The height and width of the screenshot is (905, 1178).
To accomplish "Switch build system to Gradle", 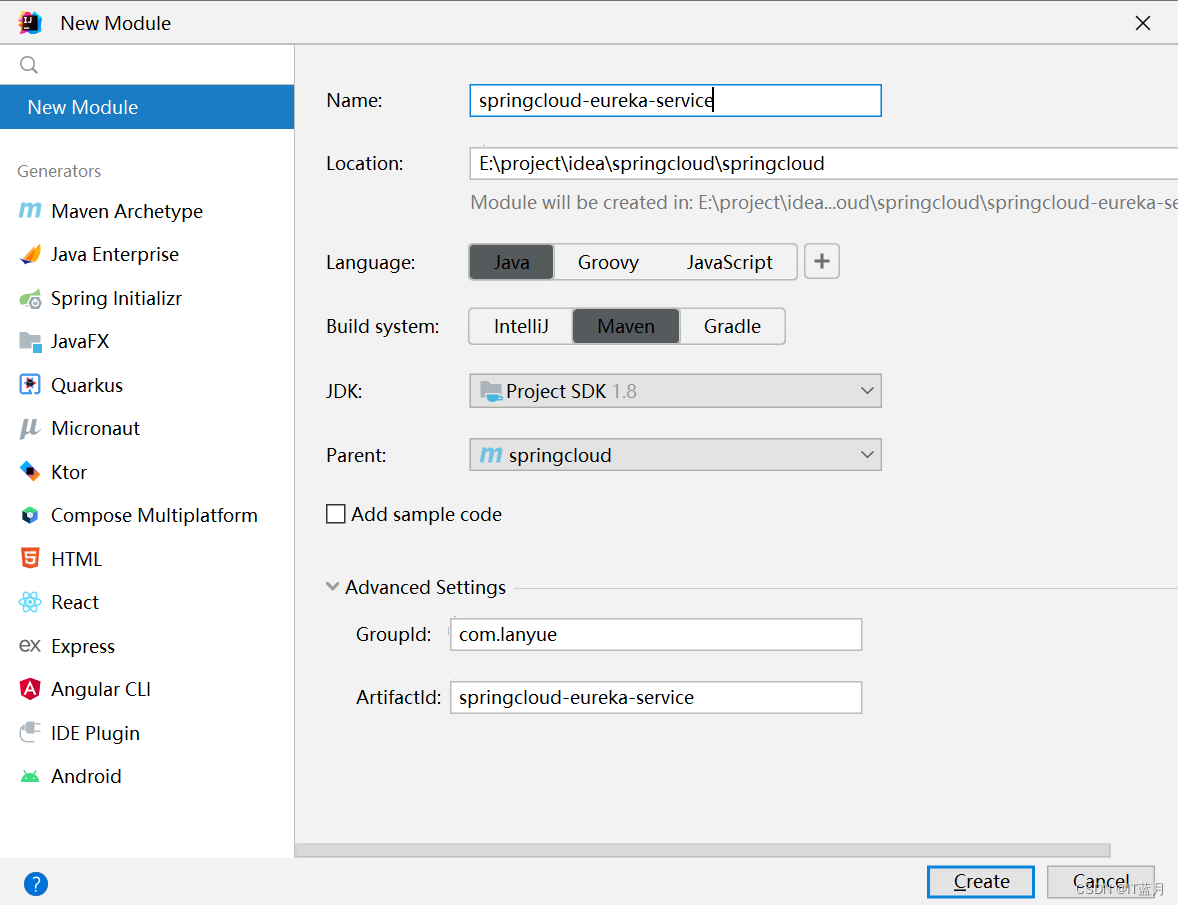I will (x=732, y=326).
